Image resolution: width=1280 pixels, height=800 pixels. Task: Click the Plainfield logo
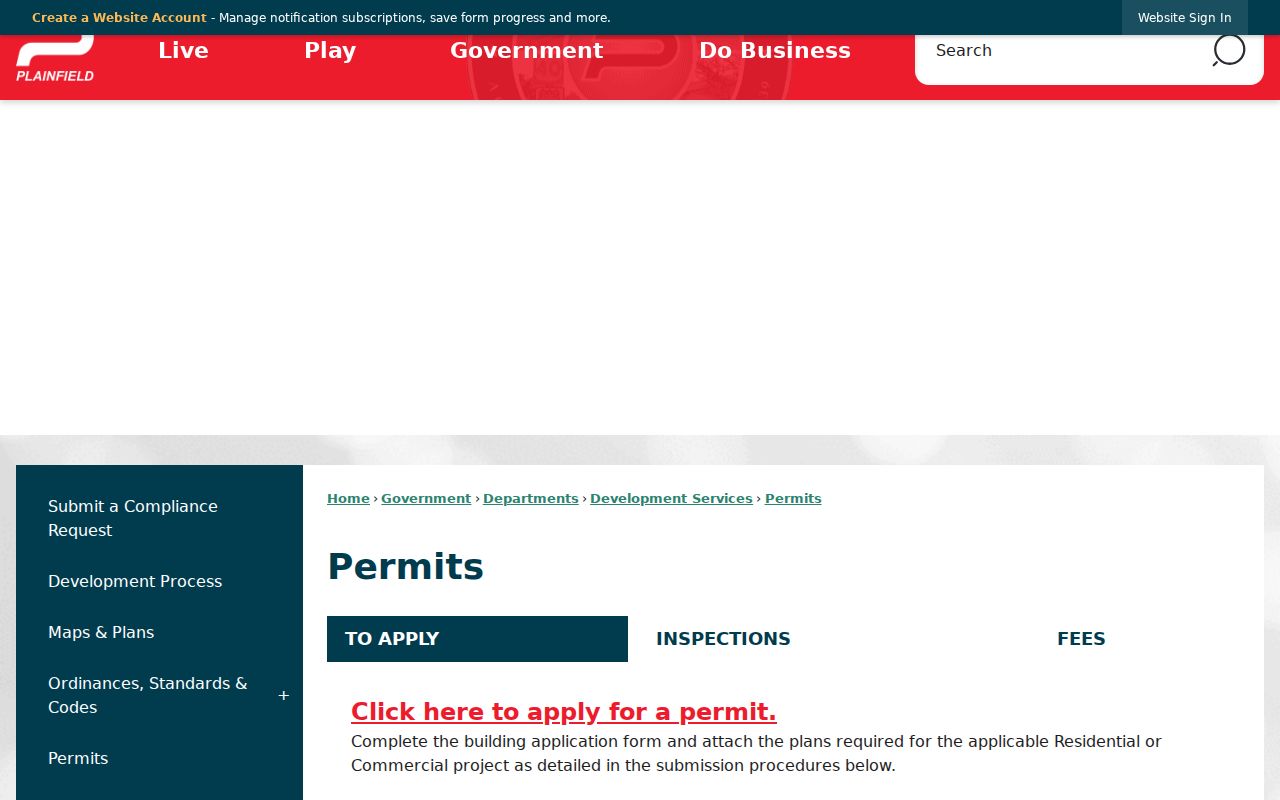[x=55, y=60]
